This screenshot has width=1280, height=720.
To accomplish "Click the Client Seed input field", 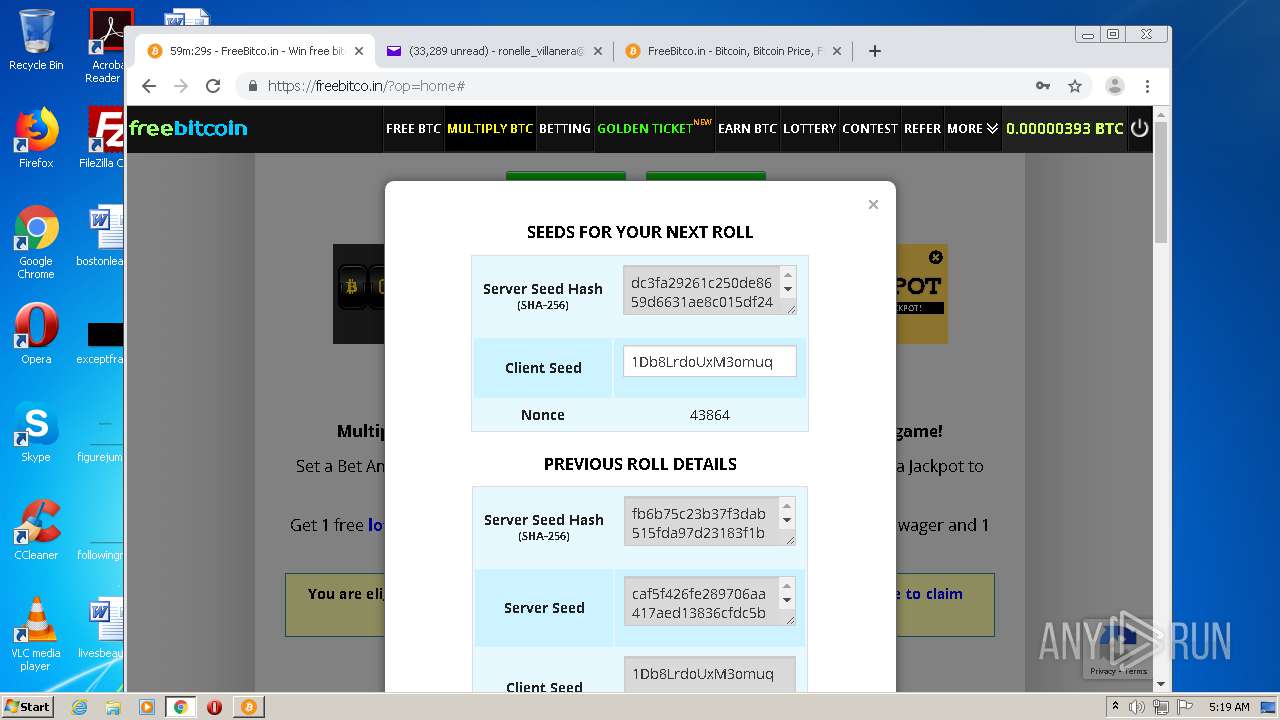I will 709,362.
